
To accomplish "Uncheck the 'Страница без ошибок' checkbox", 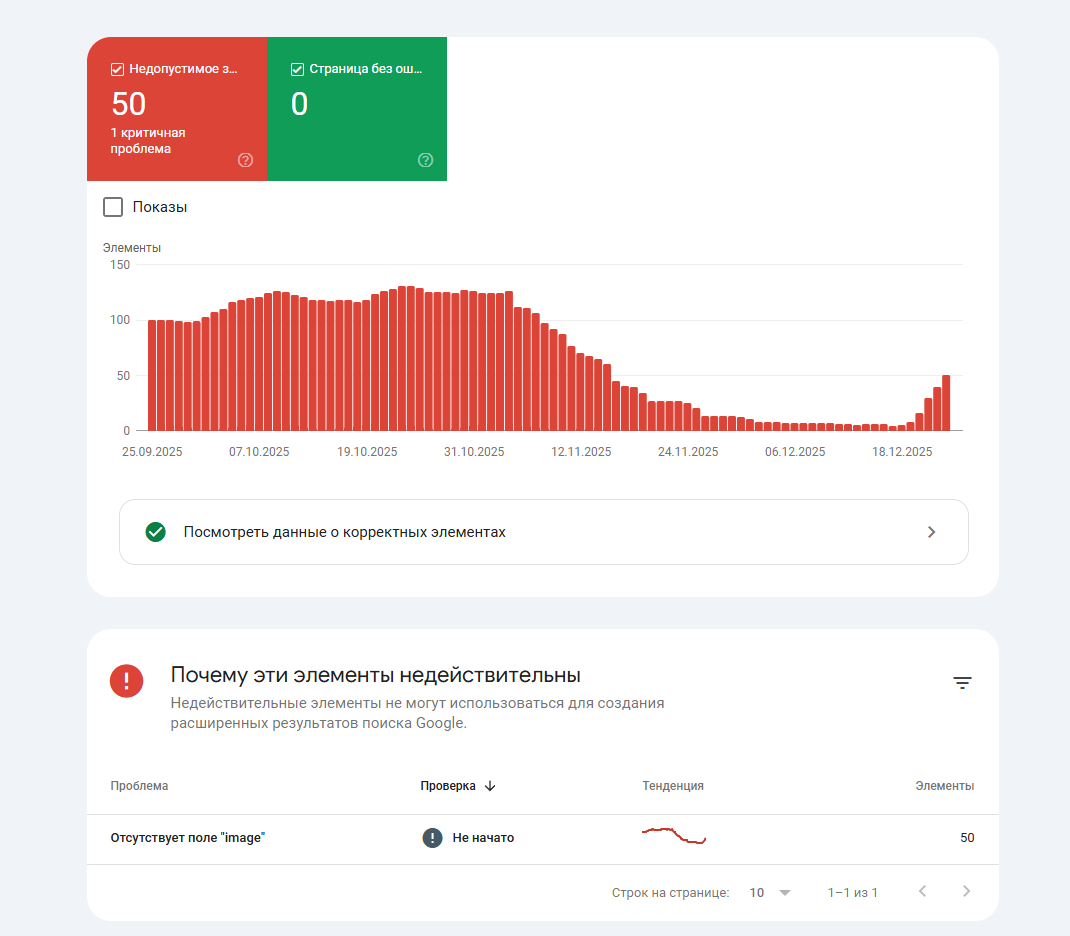I will pyautogui.click(x=297, y=69).
